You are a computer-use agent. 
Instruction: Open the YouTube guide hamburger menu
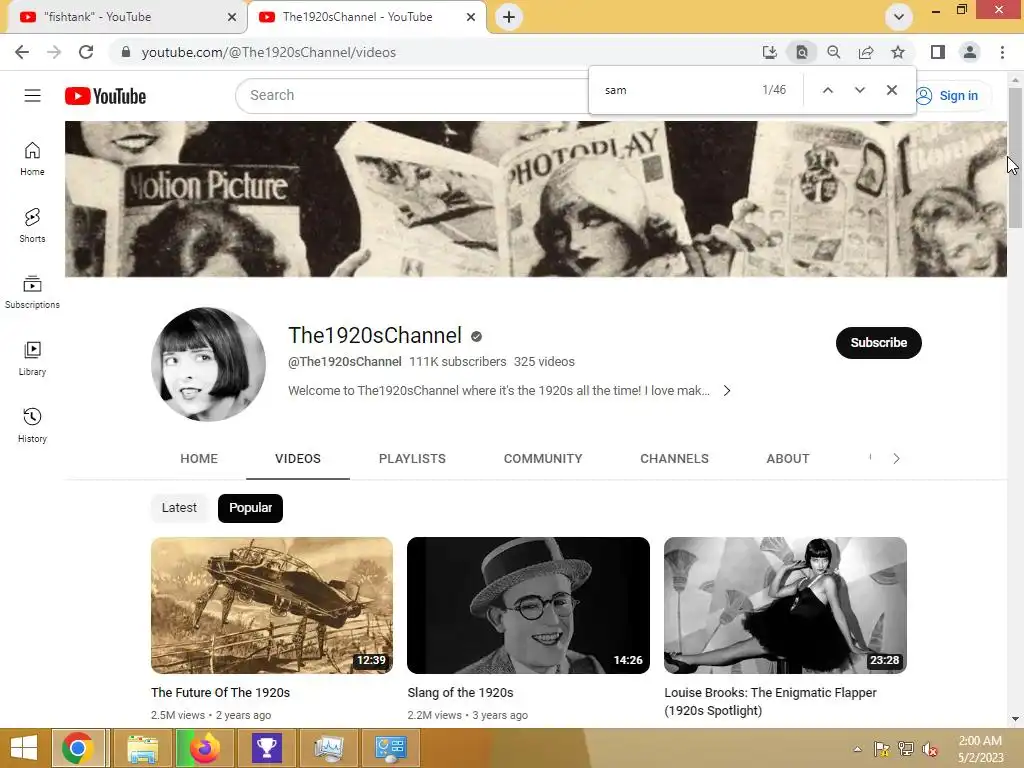(x=32, y=95)
